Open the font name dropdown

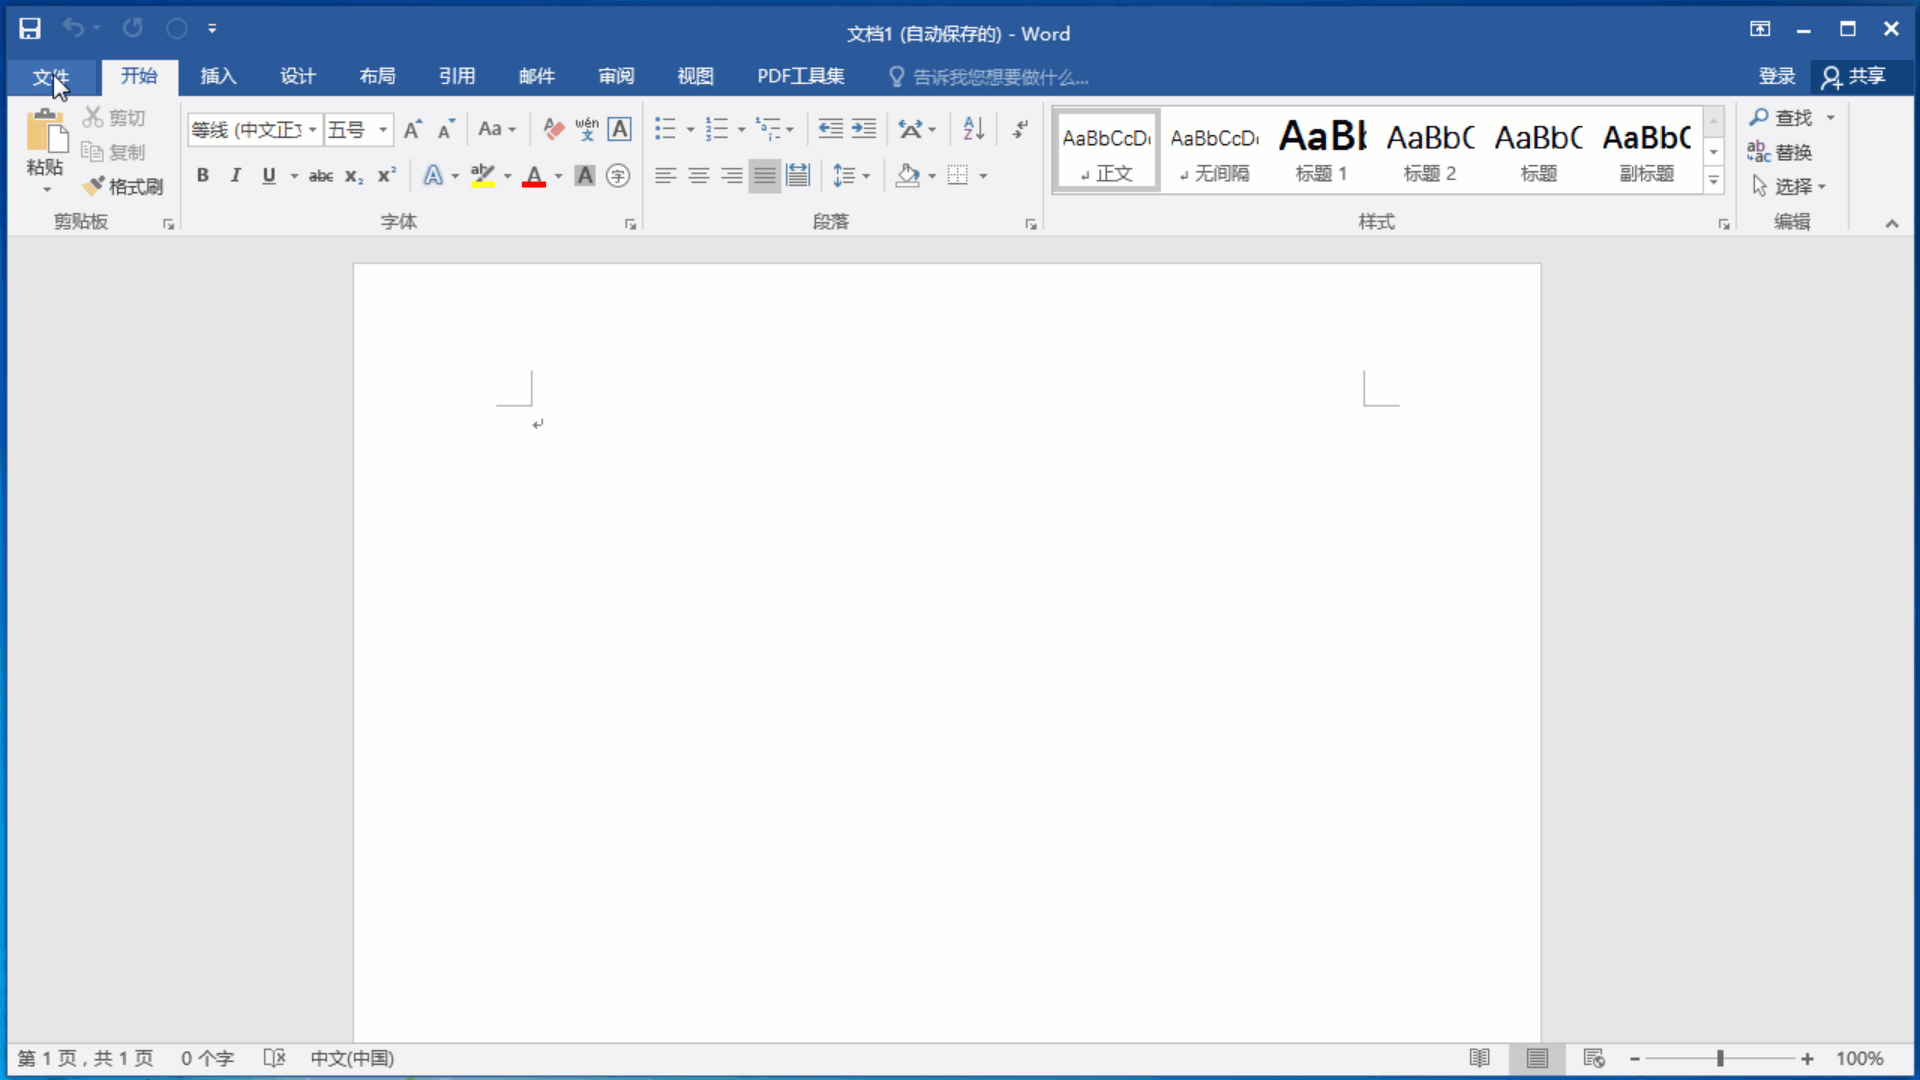coord(313,130)
